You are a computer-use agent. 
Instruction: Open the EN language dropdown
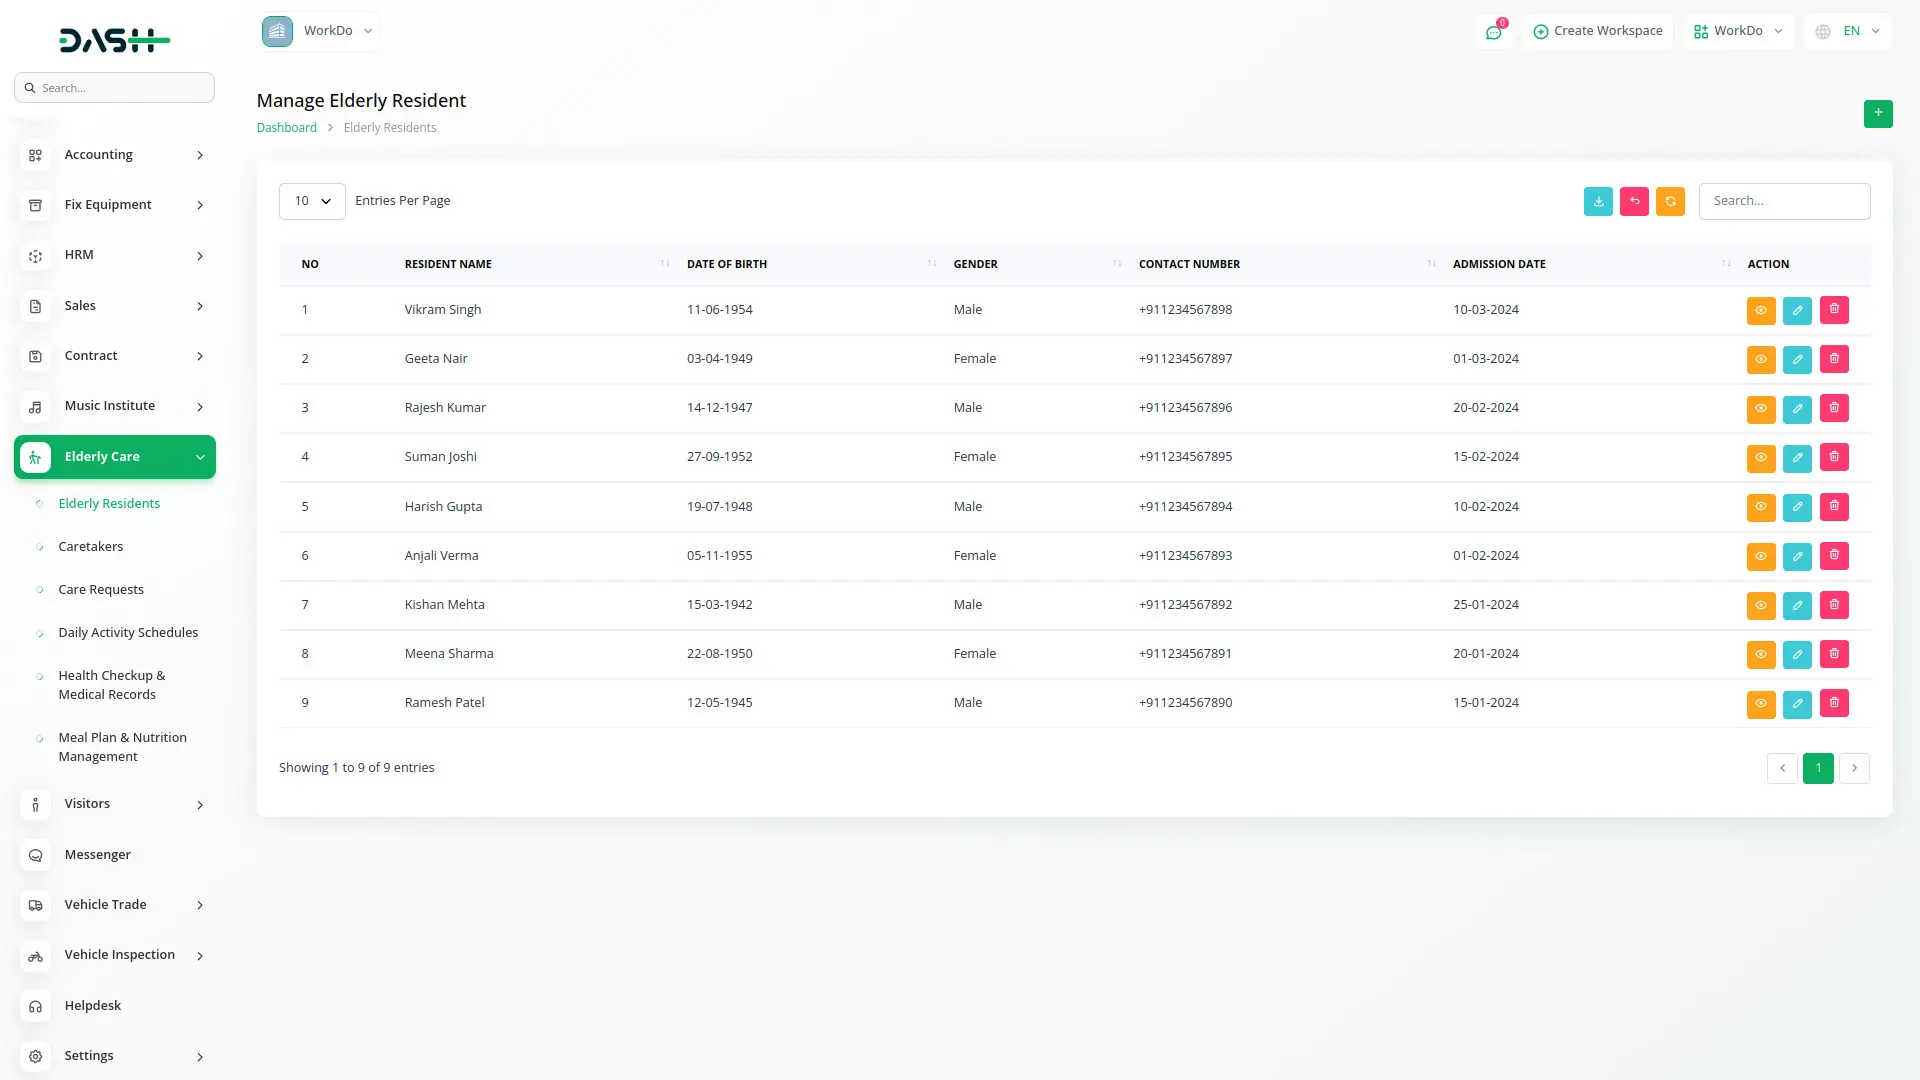point(1848,31)
